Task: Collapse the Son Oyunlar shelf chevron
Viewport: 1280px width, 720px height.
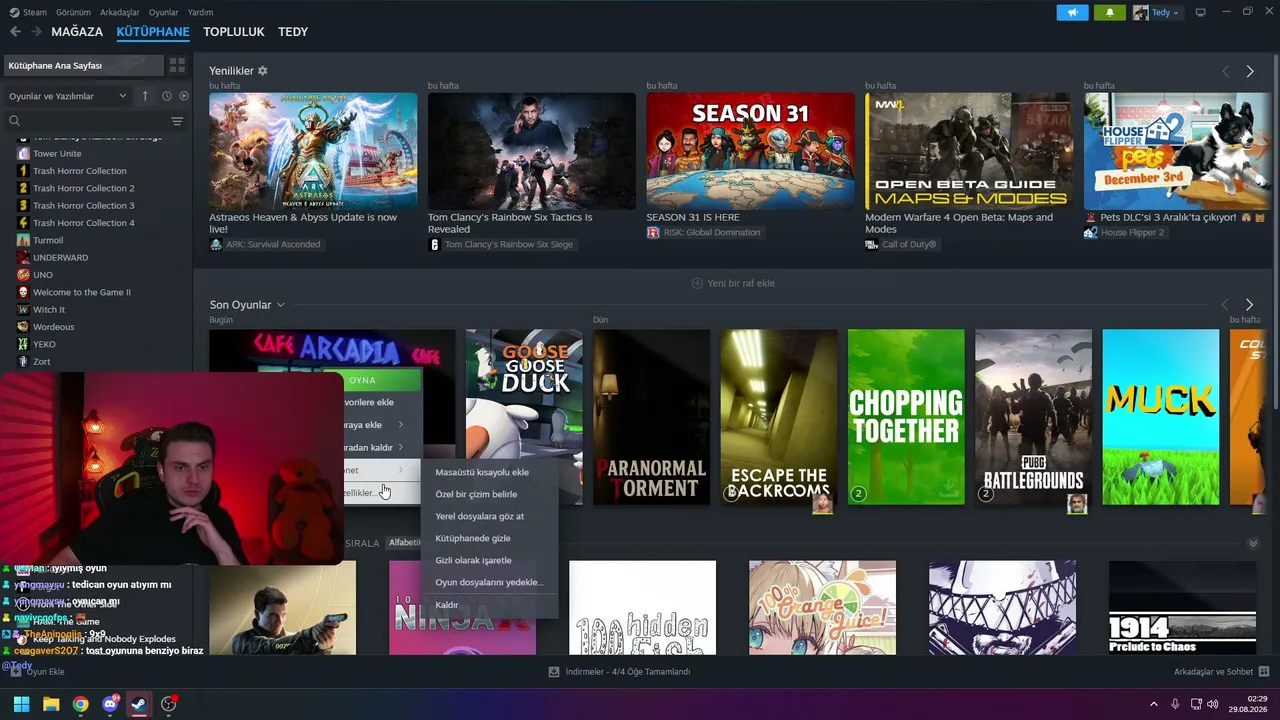Action: pyautogui.click(x=281, y=305)
